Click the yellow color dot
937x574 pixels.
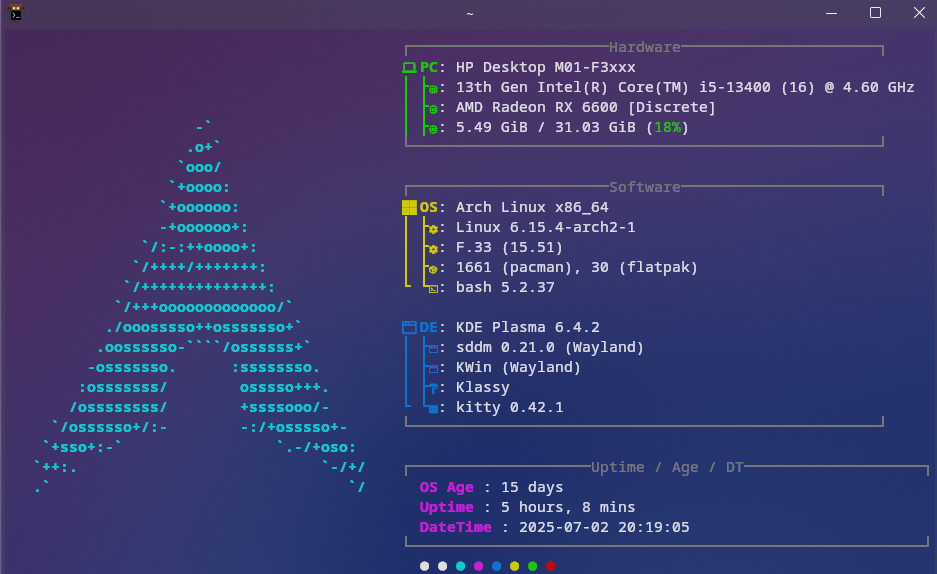pyautogui.click(x=515, y=566)
